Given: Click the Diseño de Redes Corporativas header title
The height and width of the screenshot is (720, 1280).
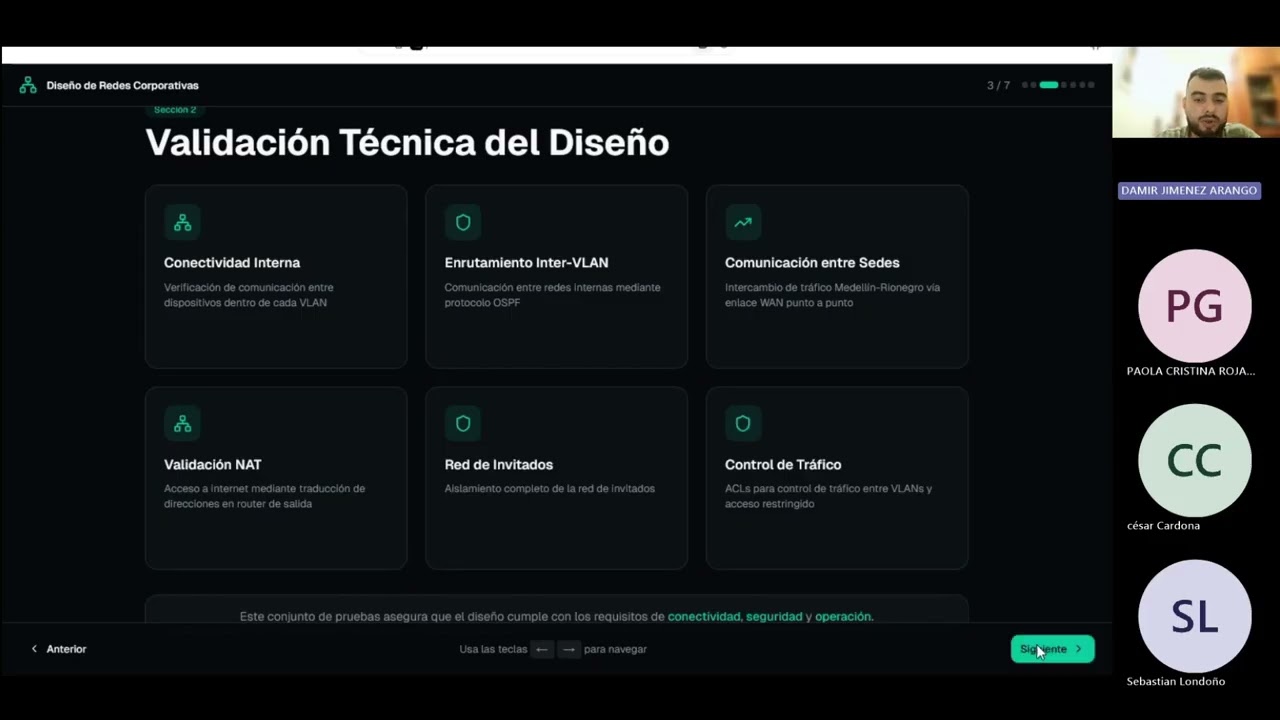Looking at the screenshot, I should click(x=122, y=86).
